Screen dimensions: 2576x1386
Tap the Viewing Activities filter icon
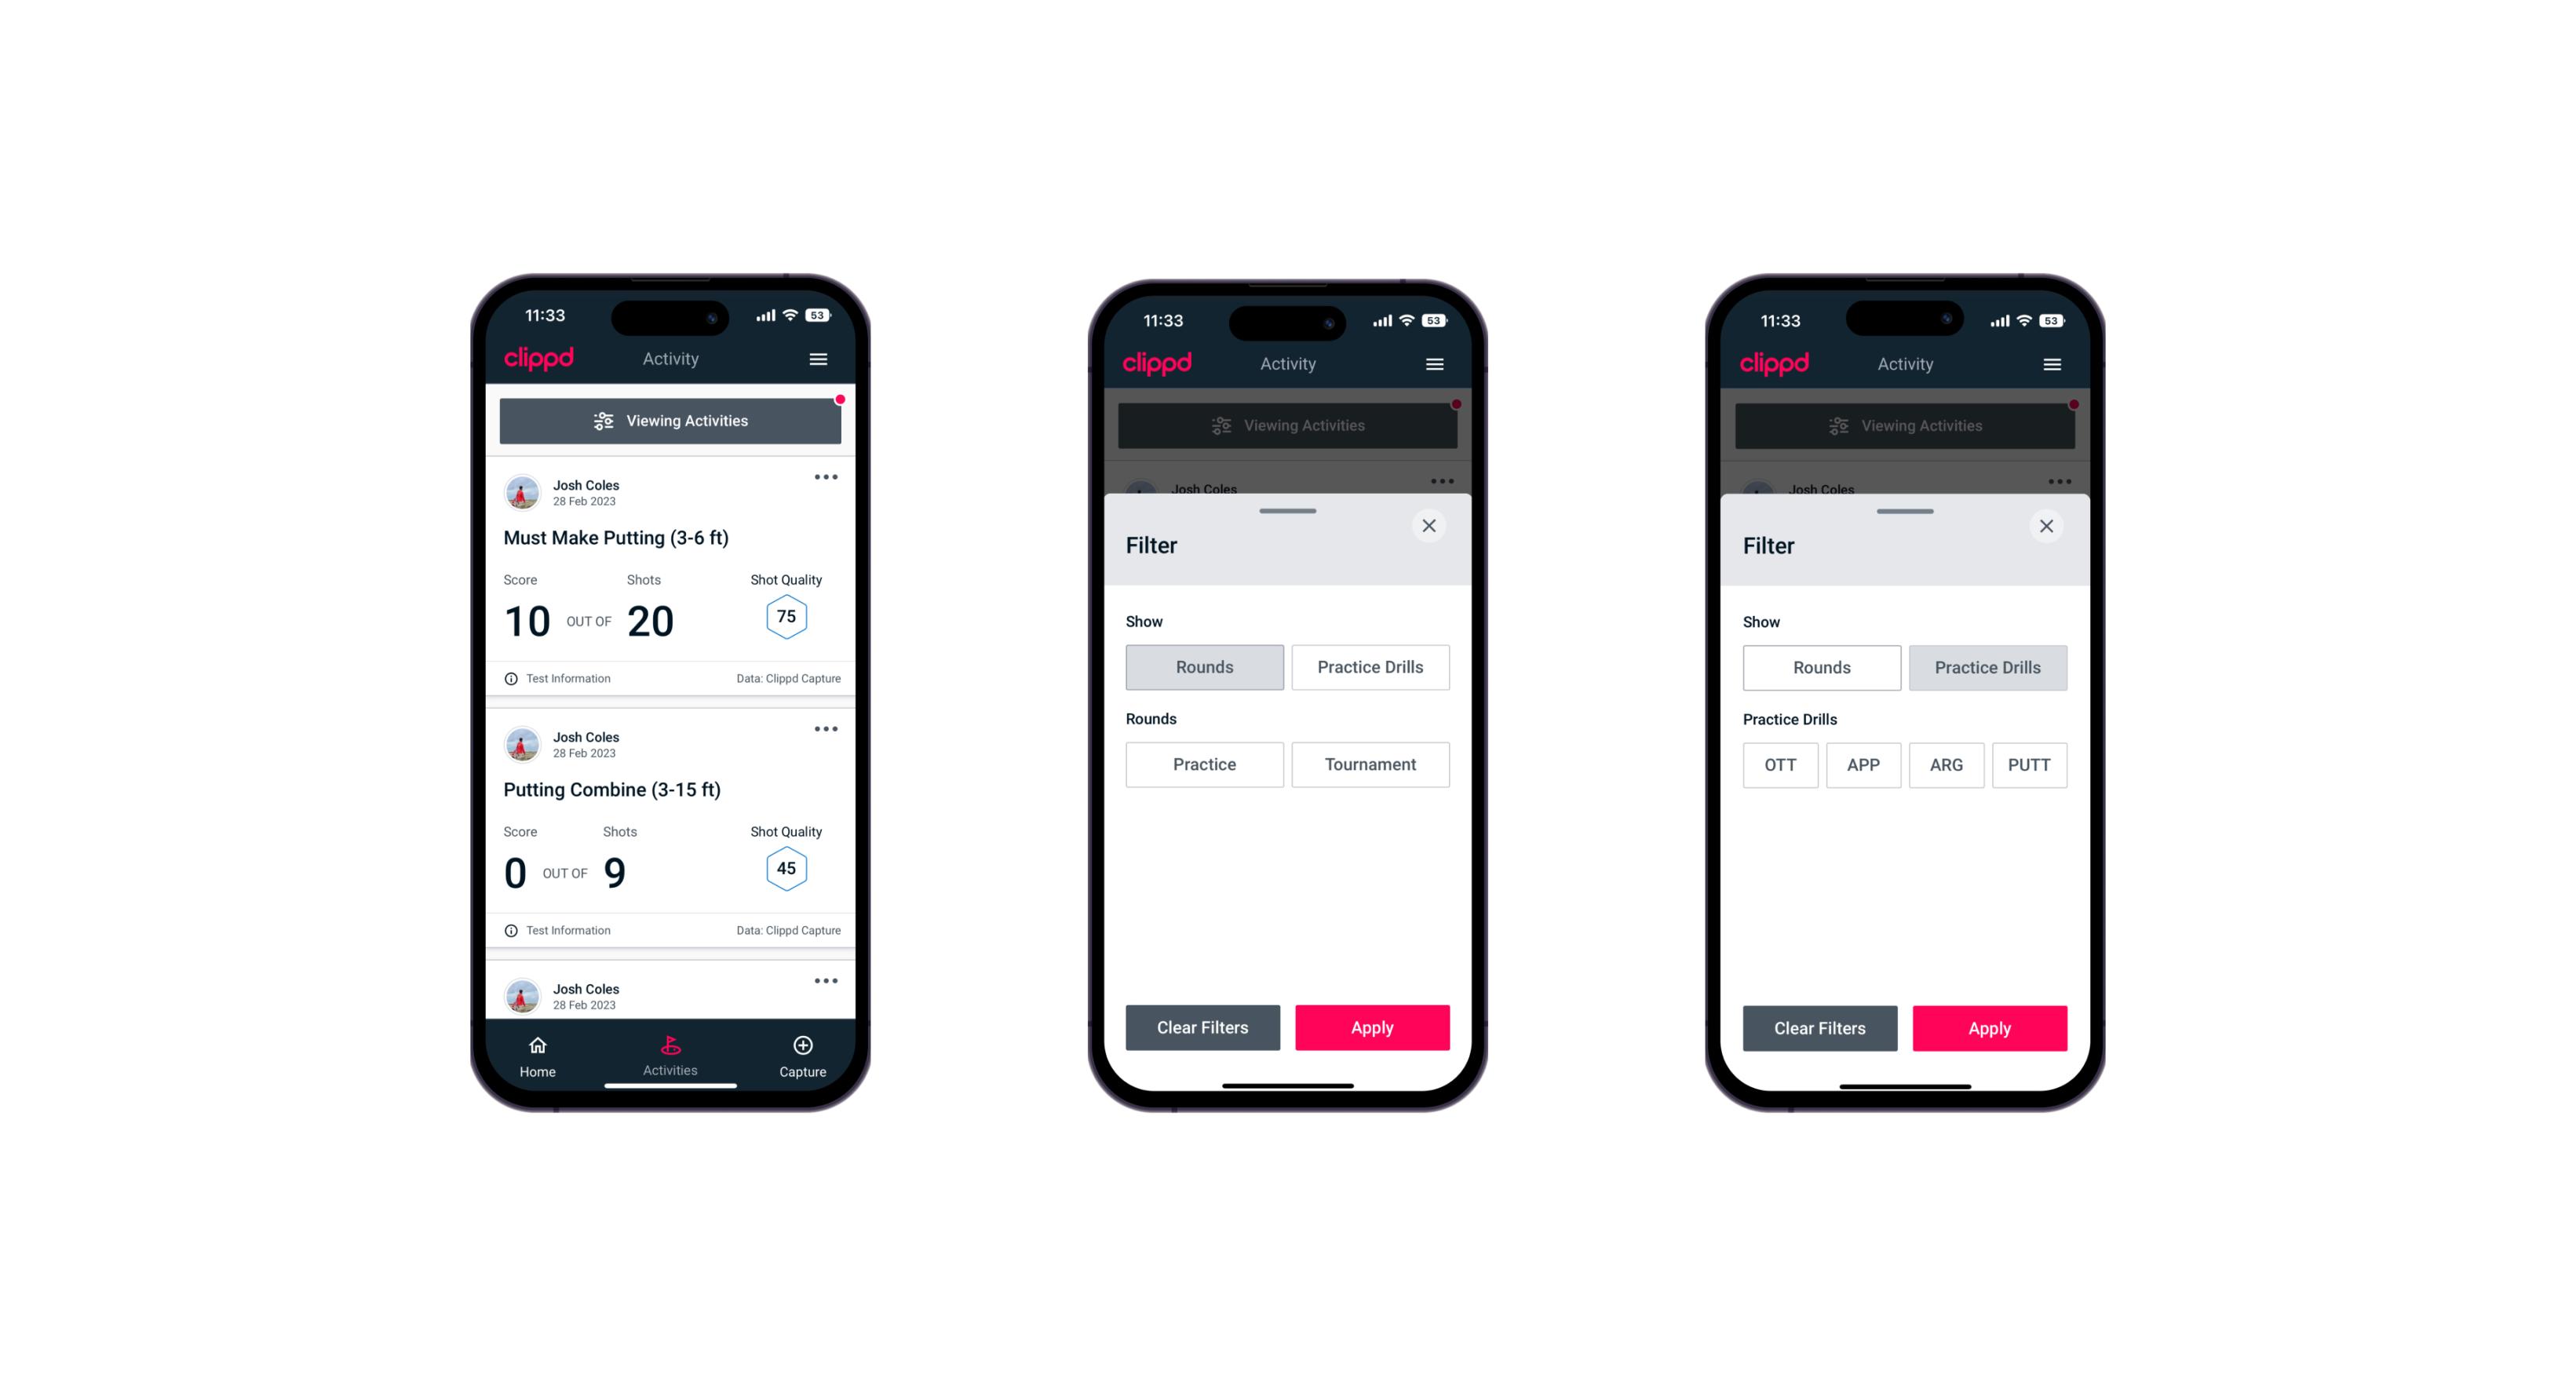pyautogui.click(x=603, y=421)
